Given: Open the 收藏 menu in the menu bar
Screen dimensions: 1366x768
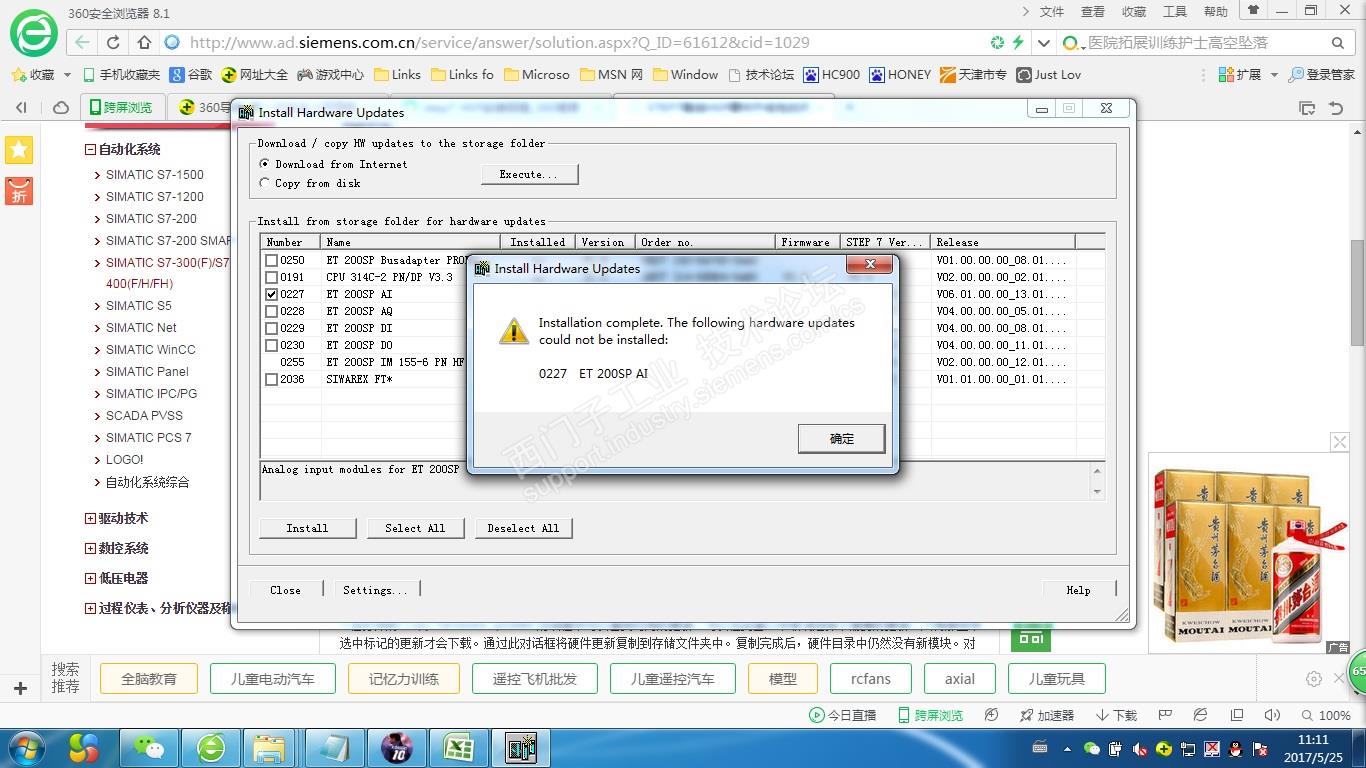Looking at the screenshot, I should [1134, 12].
